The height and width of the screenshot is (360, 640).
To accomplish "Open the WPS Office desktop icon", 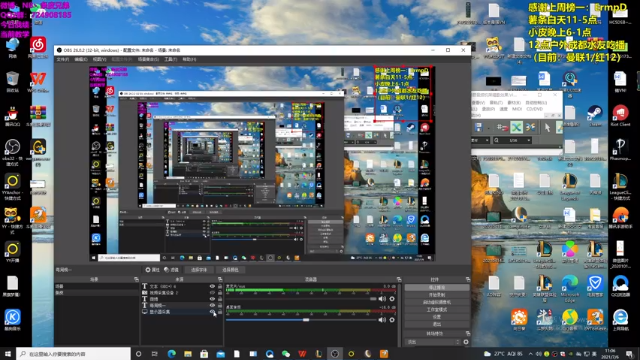I will click(38, 82).
